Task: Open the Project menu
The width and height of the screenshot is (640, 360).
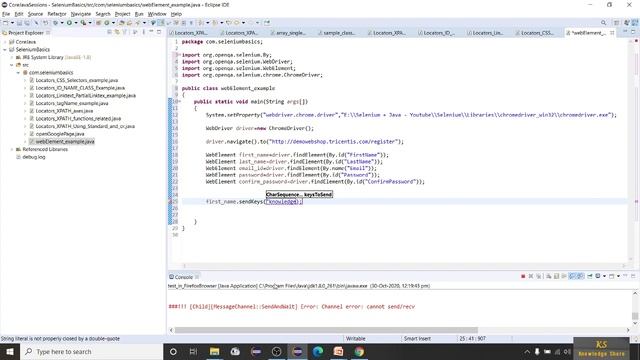Action: point(122,14)
